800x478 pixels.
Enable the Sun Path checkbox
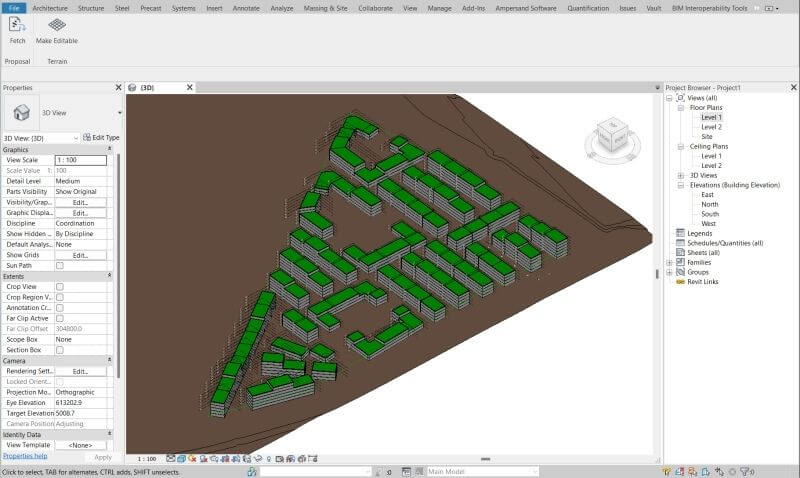coord(60,266)
